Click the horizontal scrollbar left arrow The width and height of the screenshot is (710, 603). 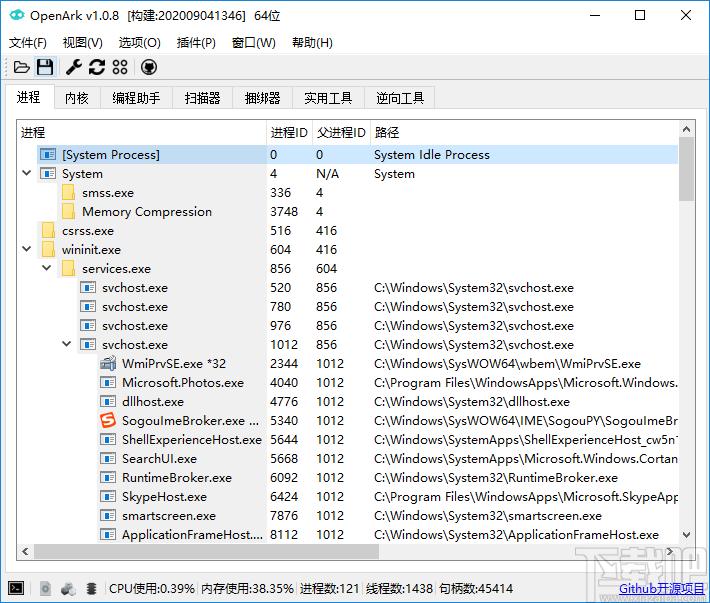[x=25, y=551]
